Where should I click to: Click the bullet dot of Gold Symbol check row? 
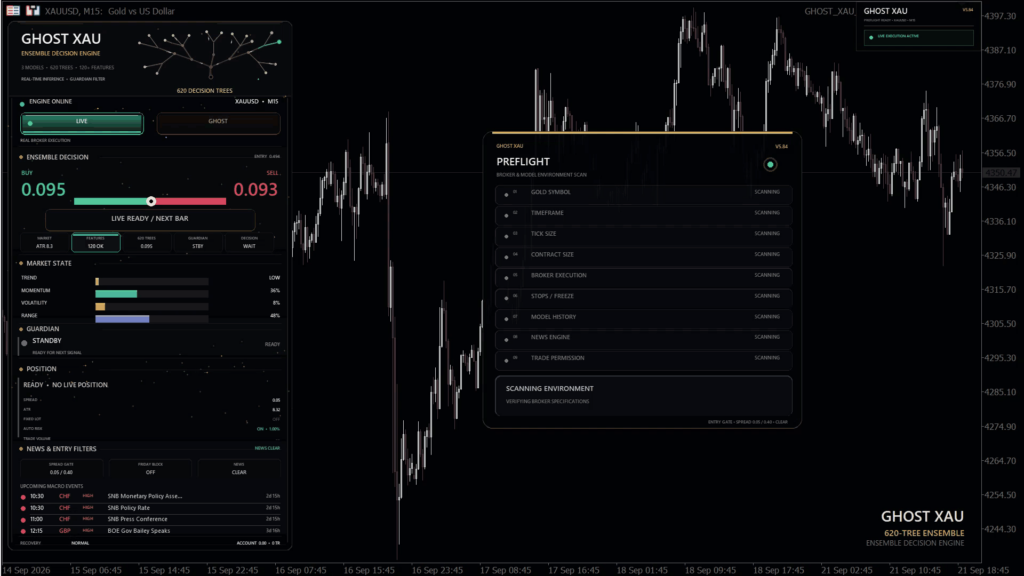click(x=506, y=195)
